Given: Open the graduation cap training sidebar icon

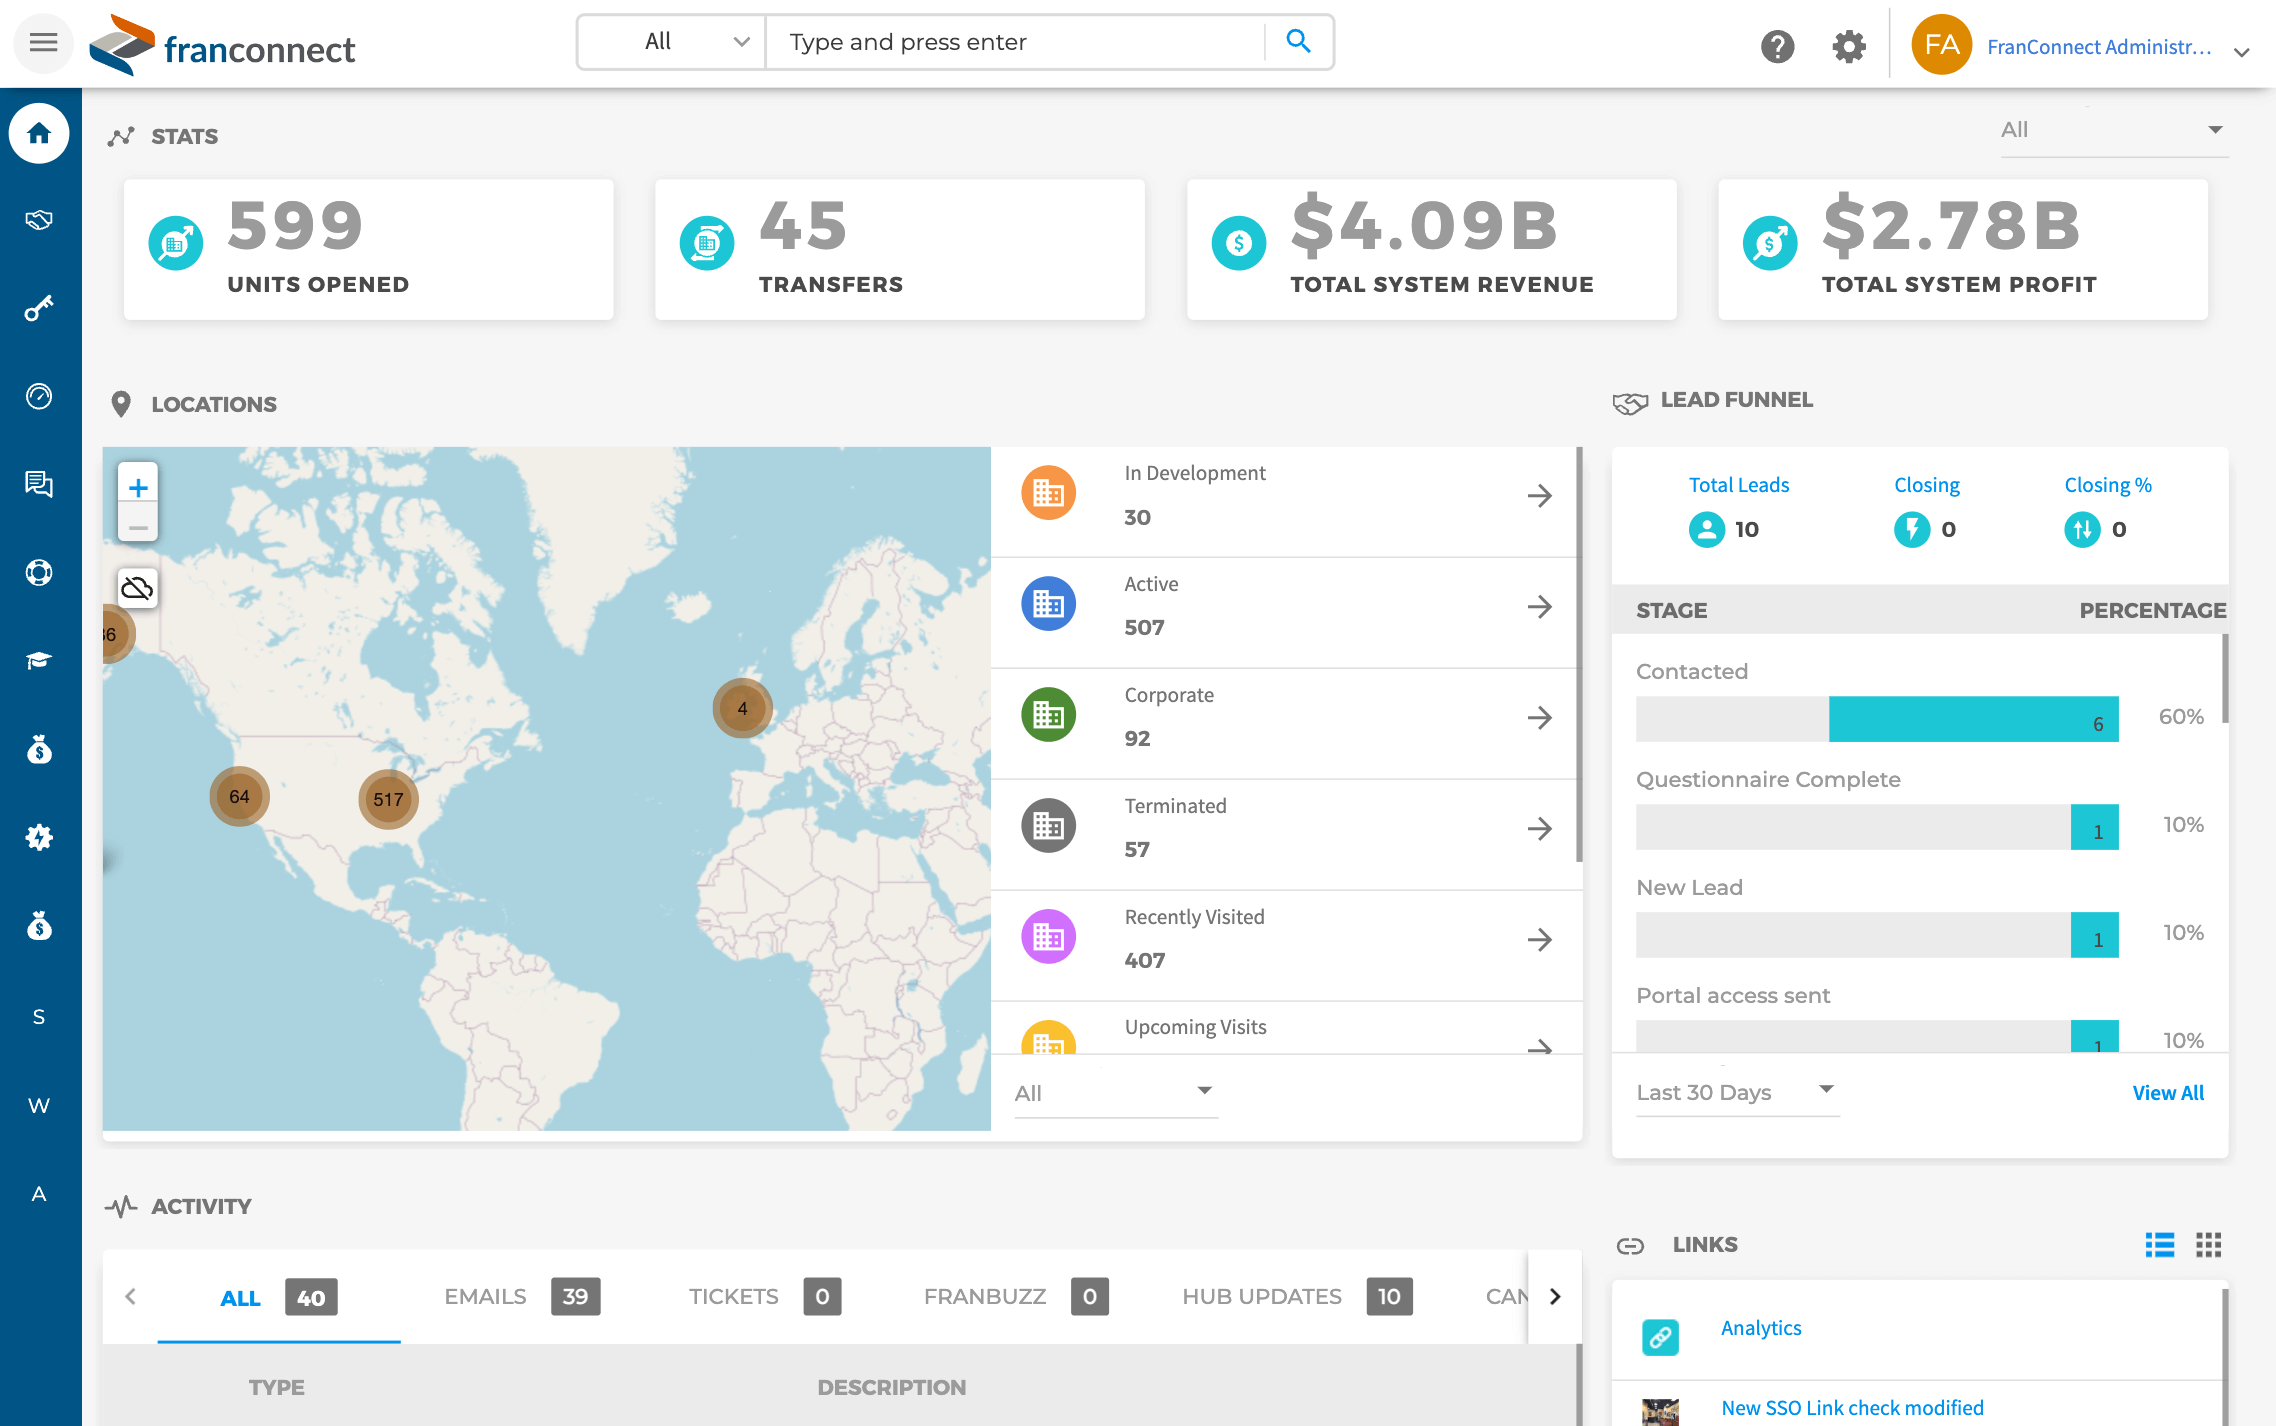Looking at the screenshot, I should [39, 660].
